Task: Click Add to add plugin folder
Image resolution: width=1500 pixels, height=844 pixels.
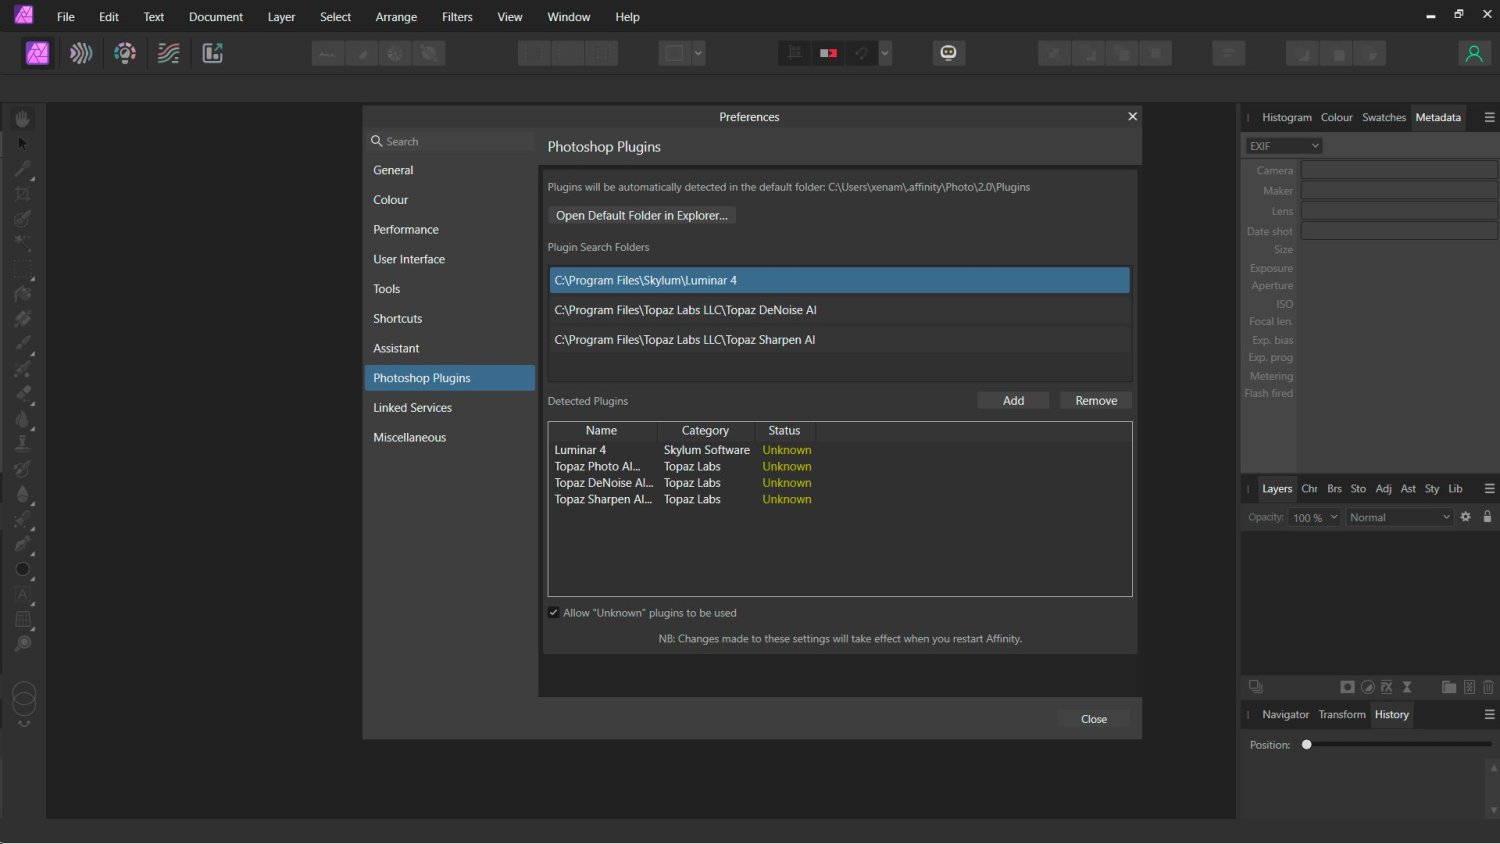Action: [1012, 400]
